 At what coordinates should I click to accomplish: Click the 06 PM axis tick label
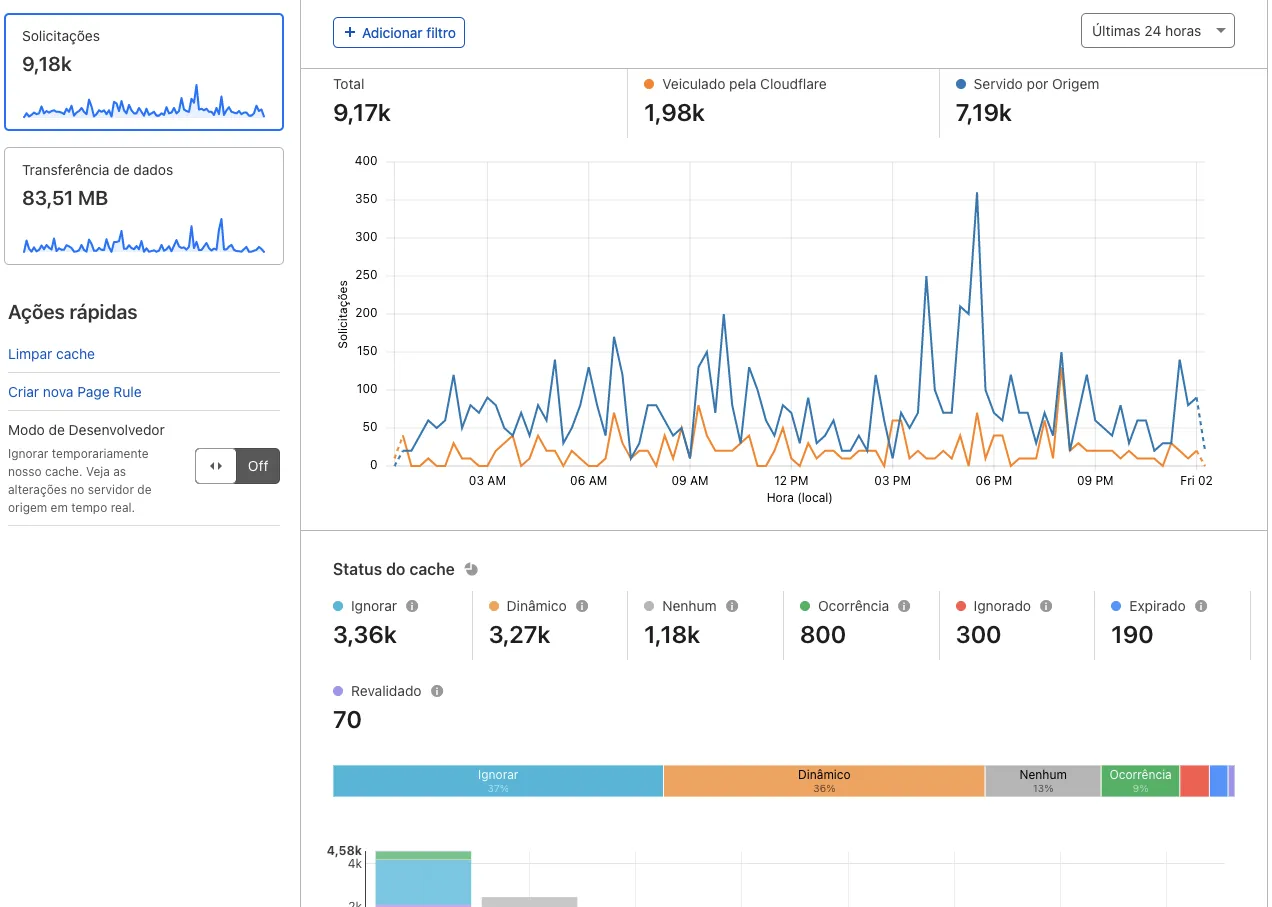coord(994,481)
